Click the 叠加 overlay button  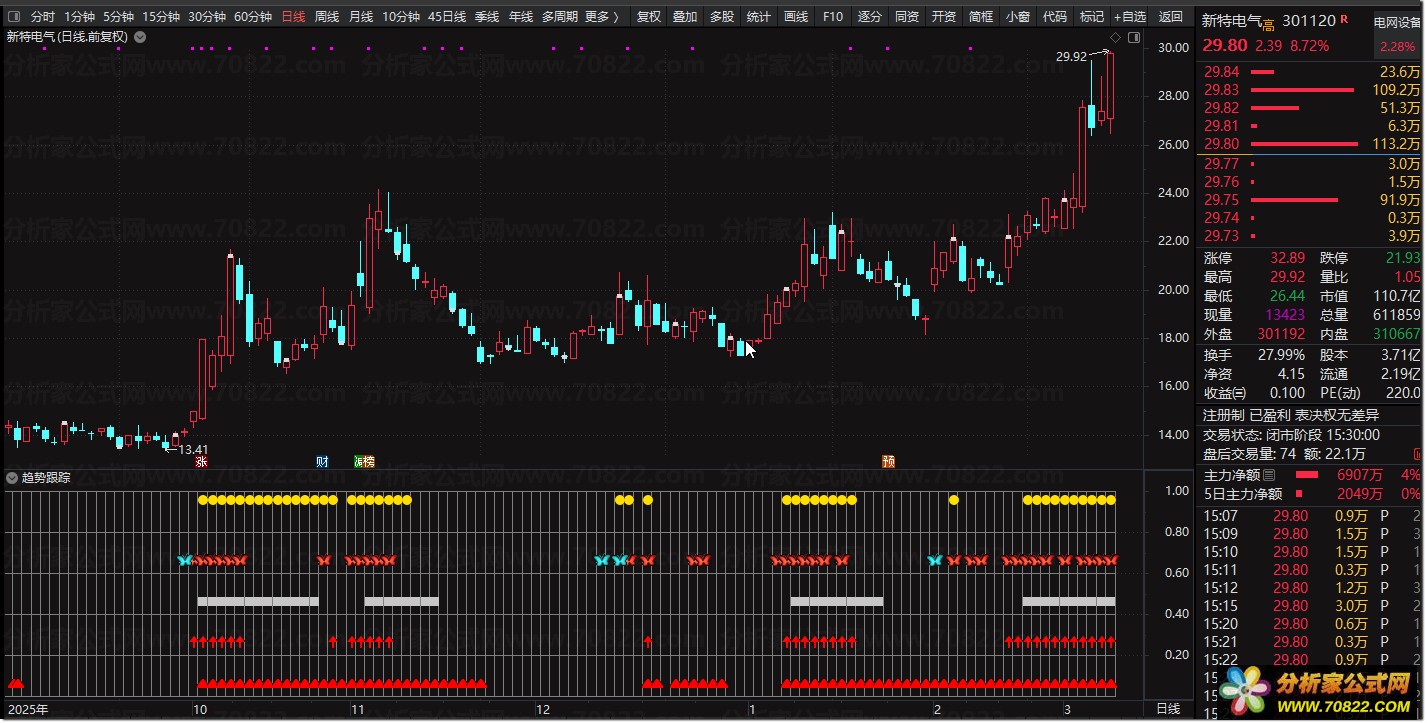click(x=685, y=17)
